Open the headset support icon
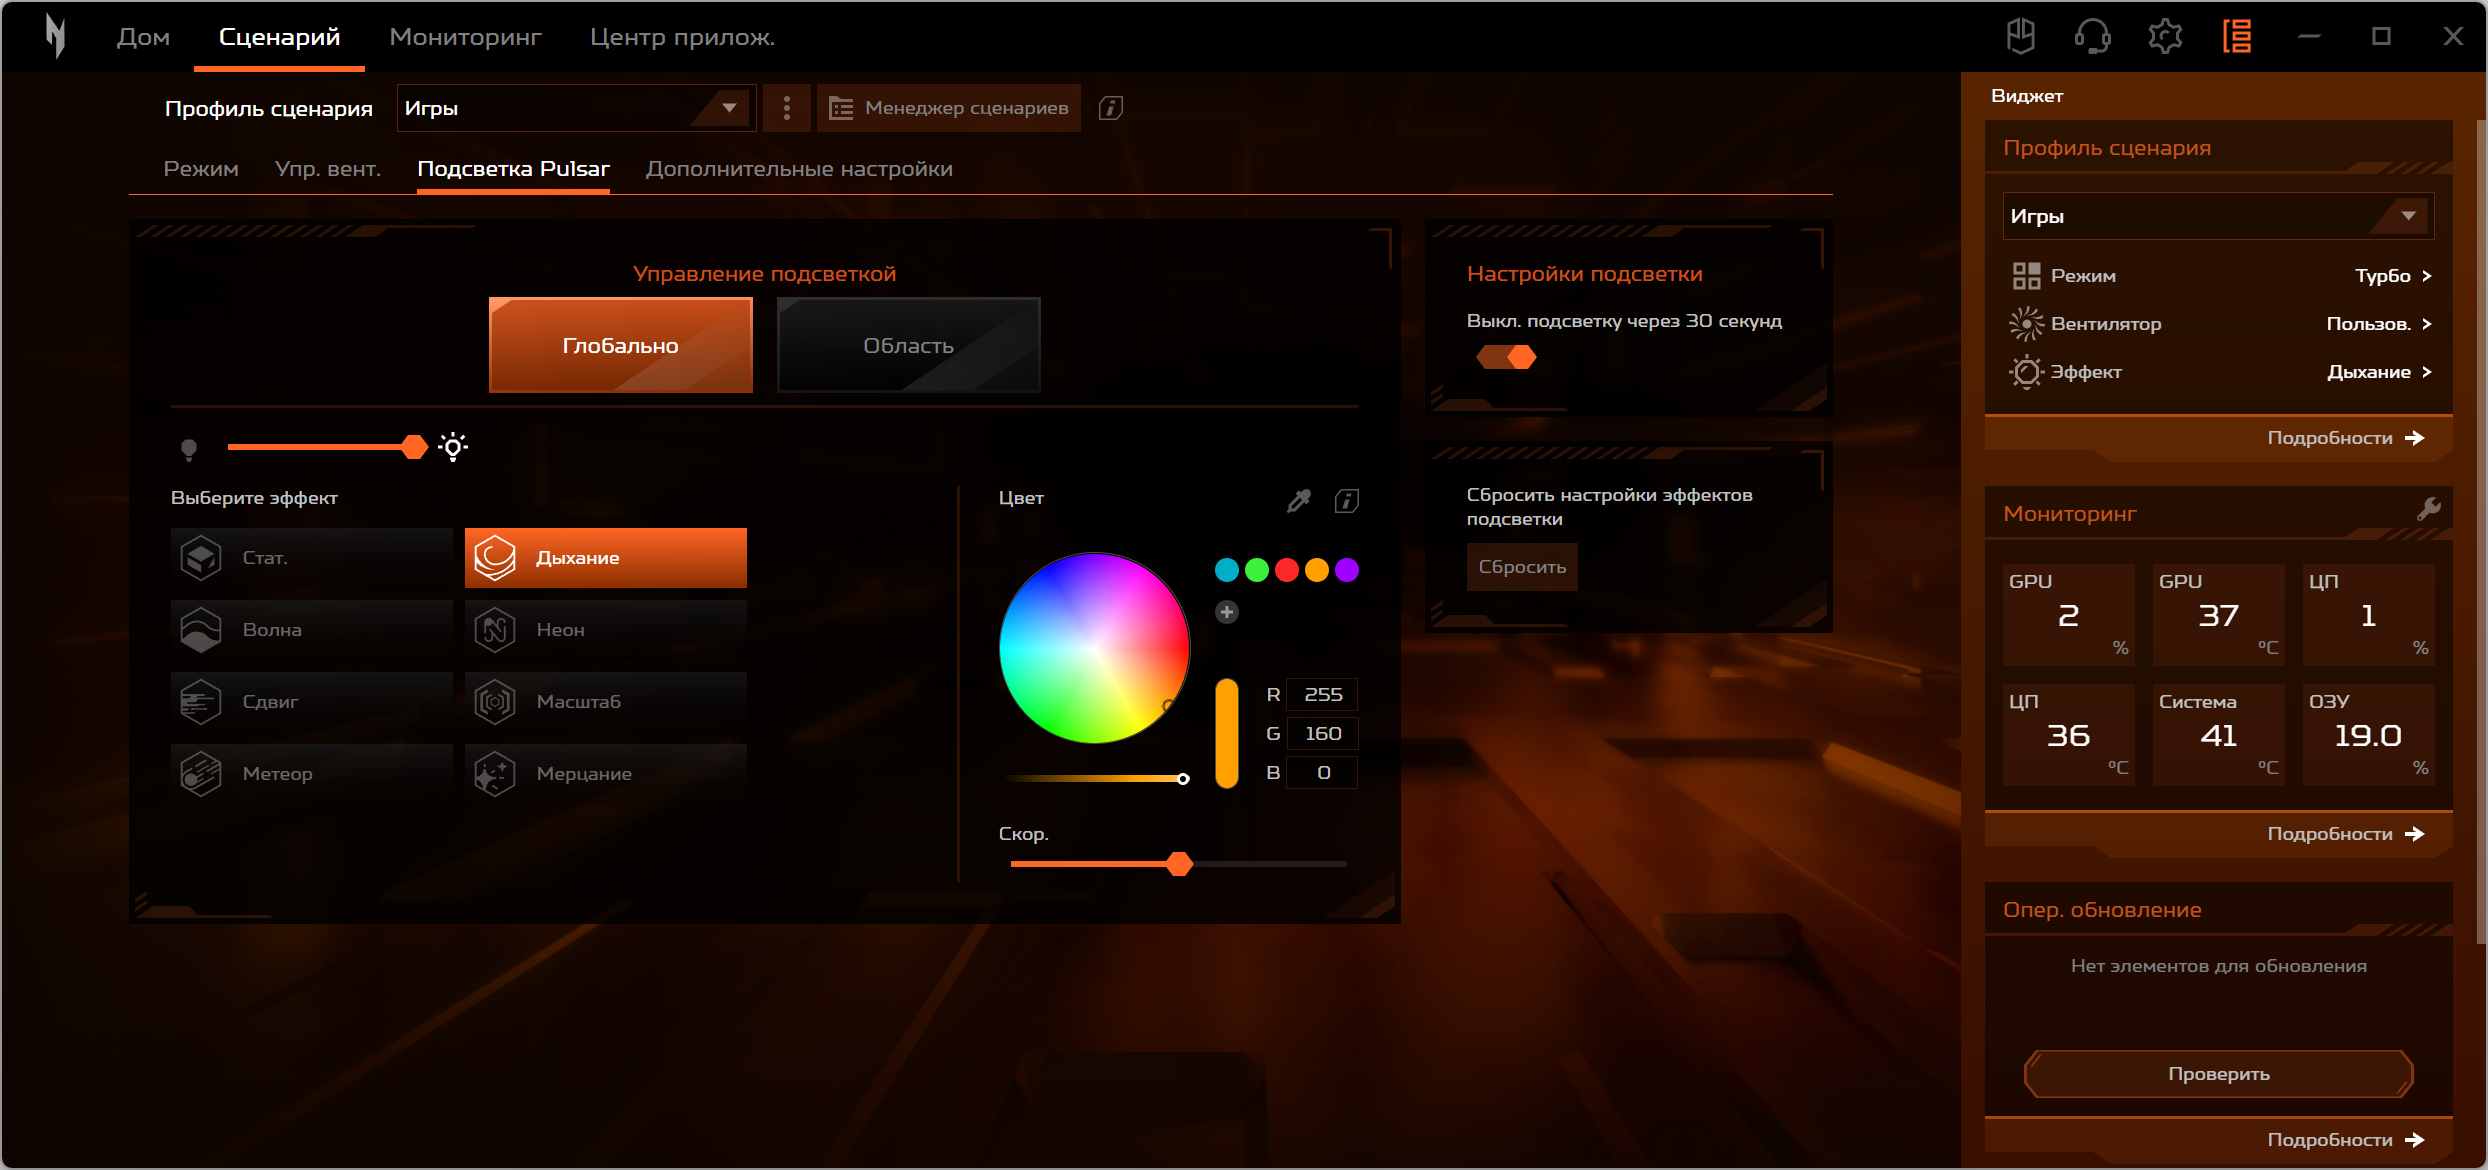This screenshot has width=2488, height=1170. click(x=2092, y=37)
